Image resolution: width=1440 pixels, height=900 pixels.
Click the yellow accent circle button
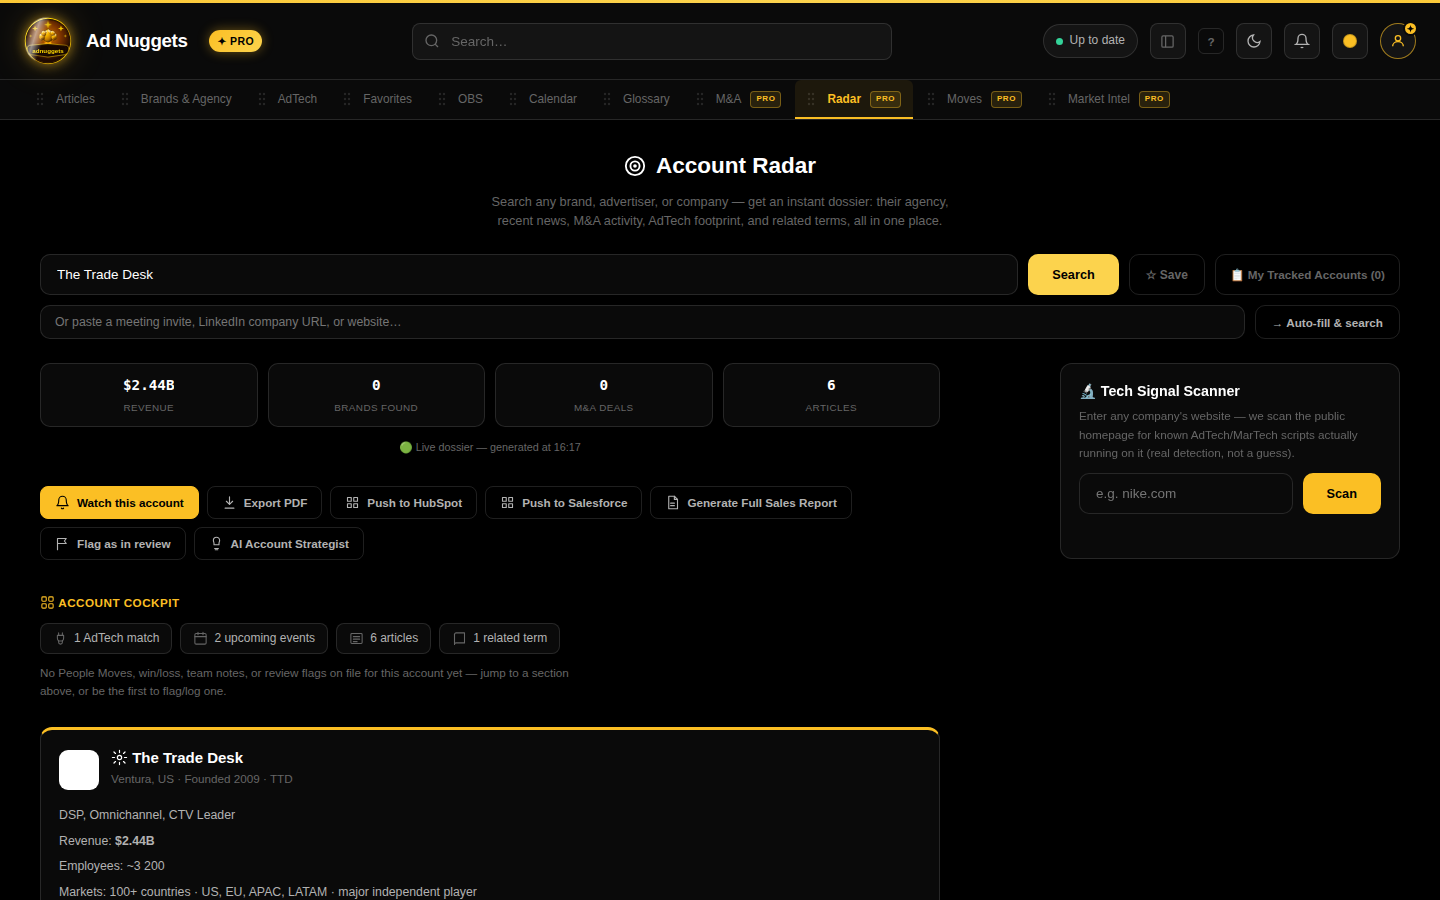point(1350,41)
